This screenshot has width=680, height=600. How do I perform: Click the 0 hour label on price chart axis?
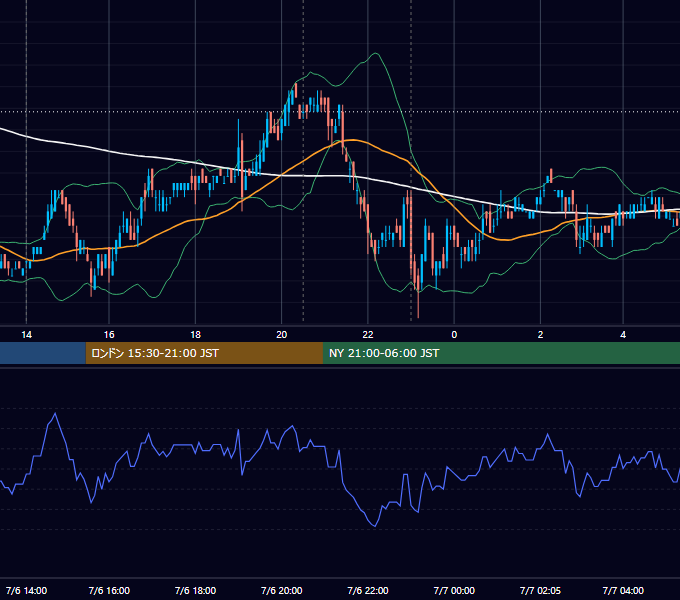click(454, 335)
